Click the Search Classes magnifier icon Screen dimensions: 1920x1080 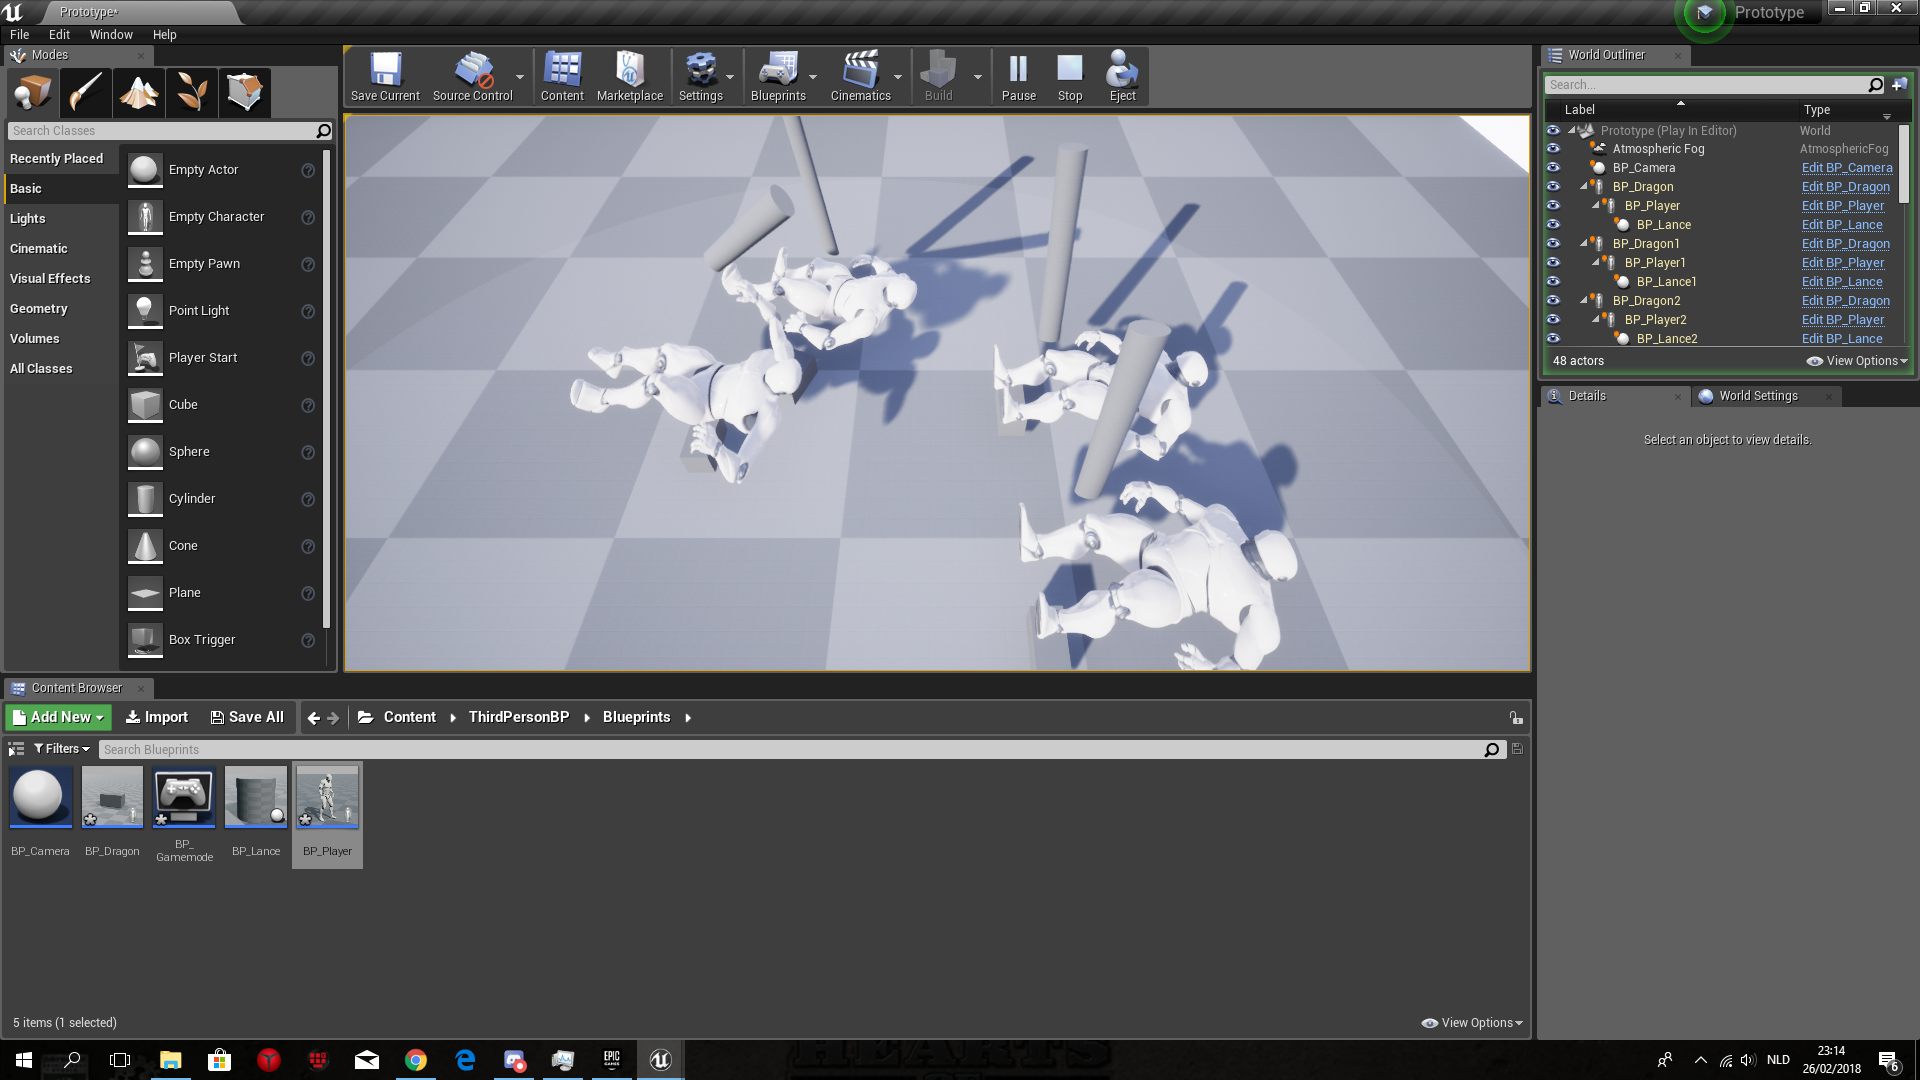(x=323, y=131)
